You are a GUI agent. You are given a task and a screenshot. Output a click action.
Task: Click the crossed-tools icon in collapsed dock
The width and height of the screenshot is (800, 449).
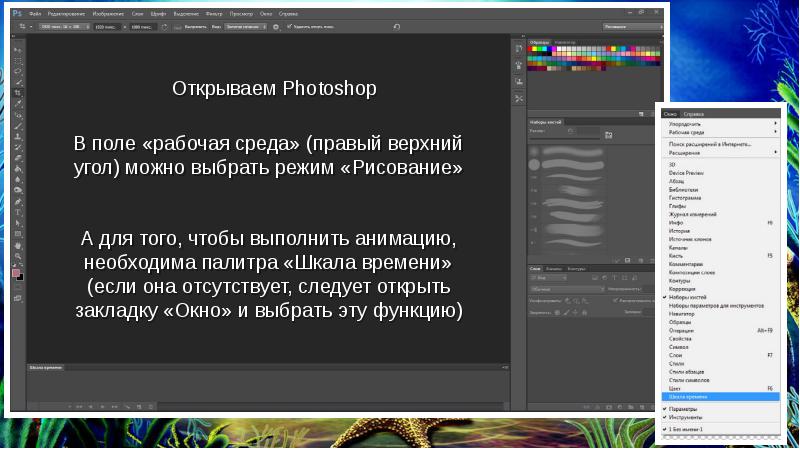[519, 98]
